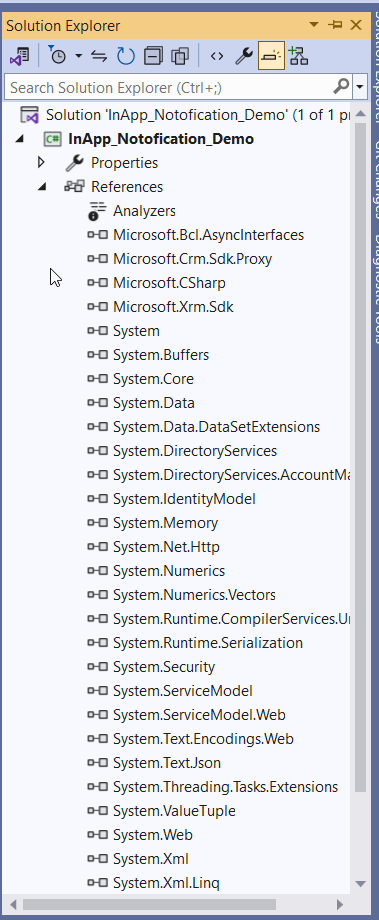
Task: Click horizontal scrollbar right arrow
Action: coord(340,904)
